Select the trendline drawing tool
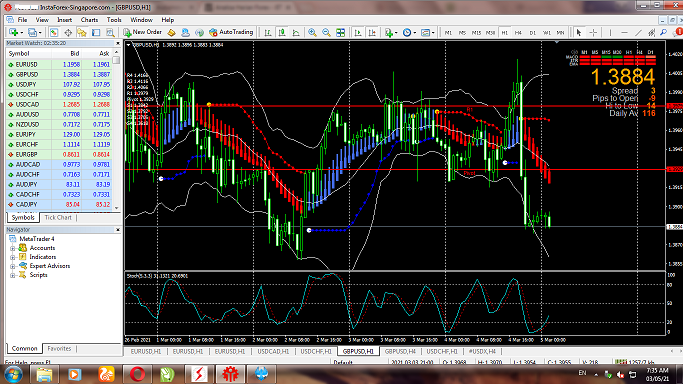 click(x=638, y=33)
